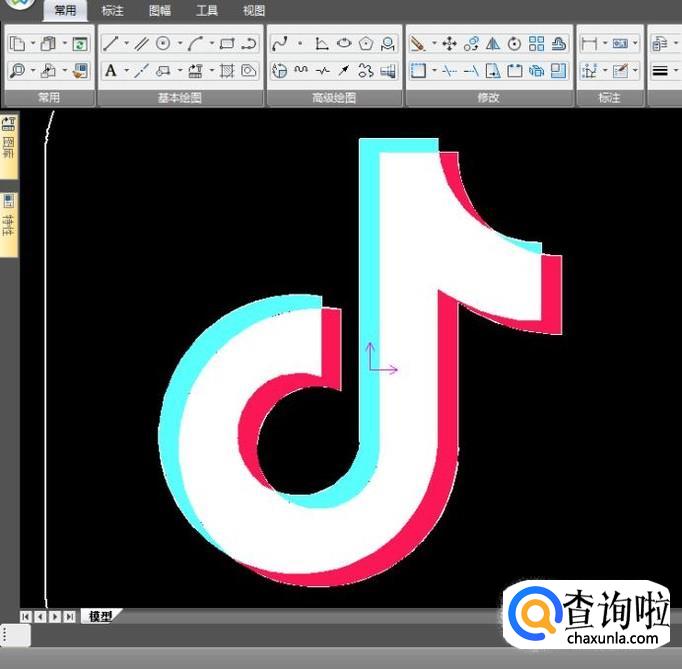Select the Spline curve tool
Screen dimensions: 682x669
click(x=280, y=44)
